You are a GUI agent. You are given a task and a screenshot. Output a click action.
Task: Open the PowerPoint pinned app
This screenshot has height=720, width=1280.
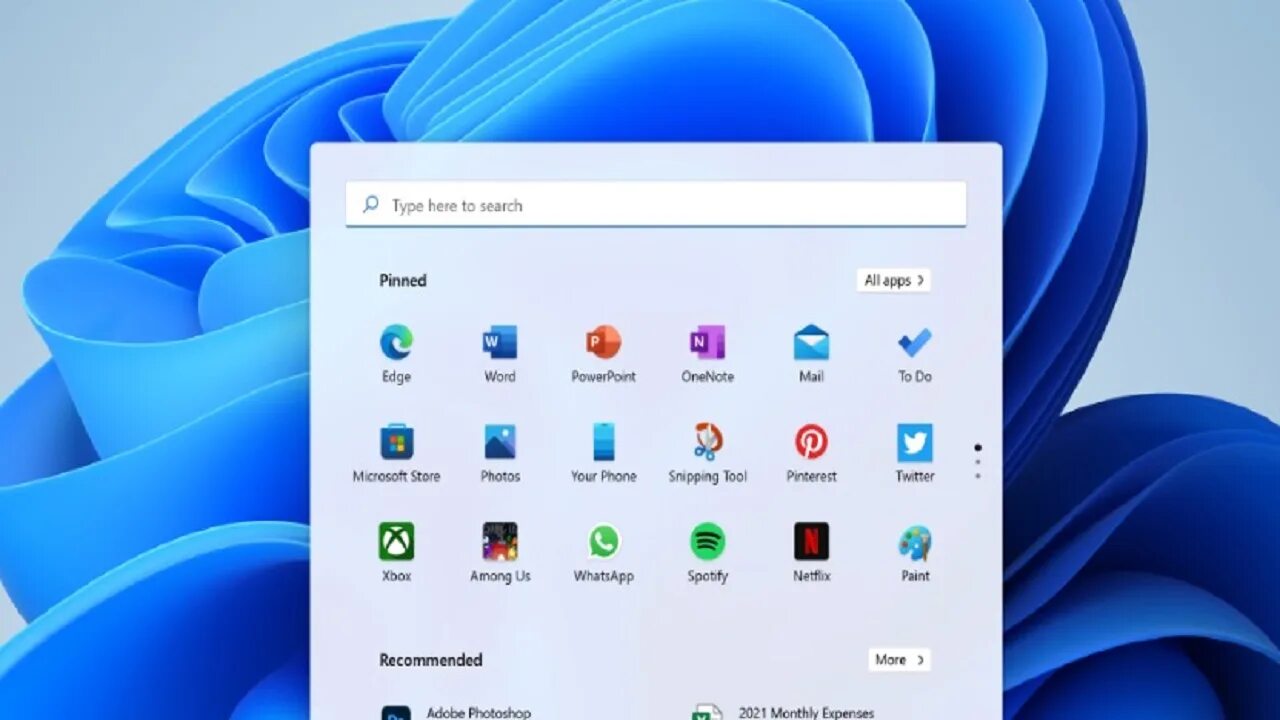(604, 344)
